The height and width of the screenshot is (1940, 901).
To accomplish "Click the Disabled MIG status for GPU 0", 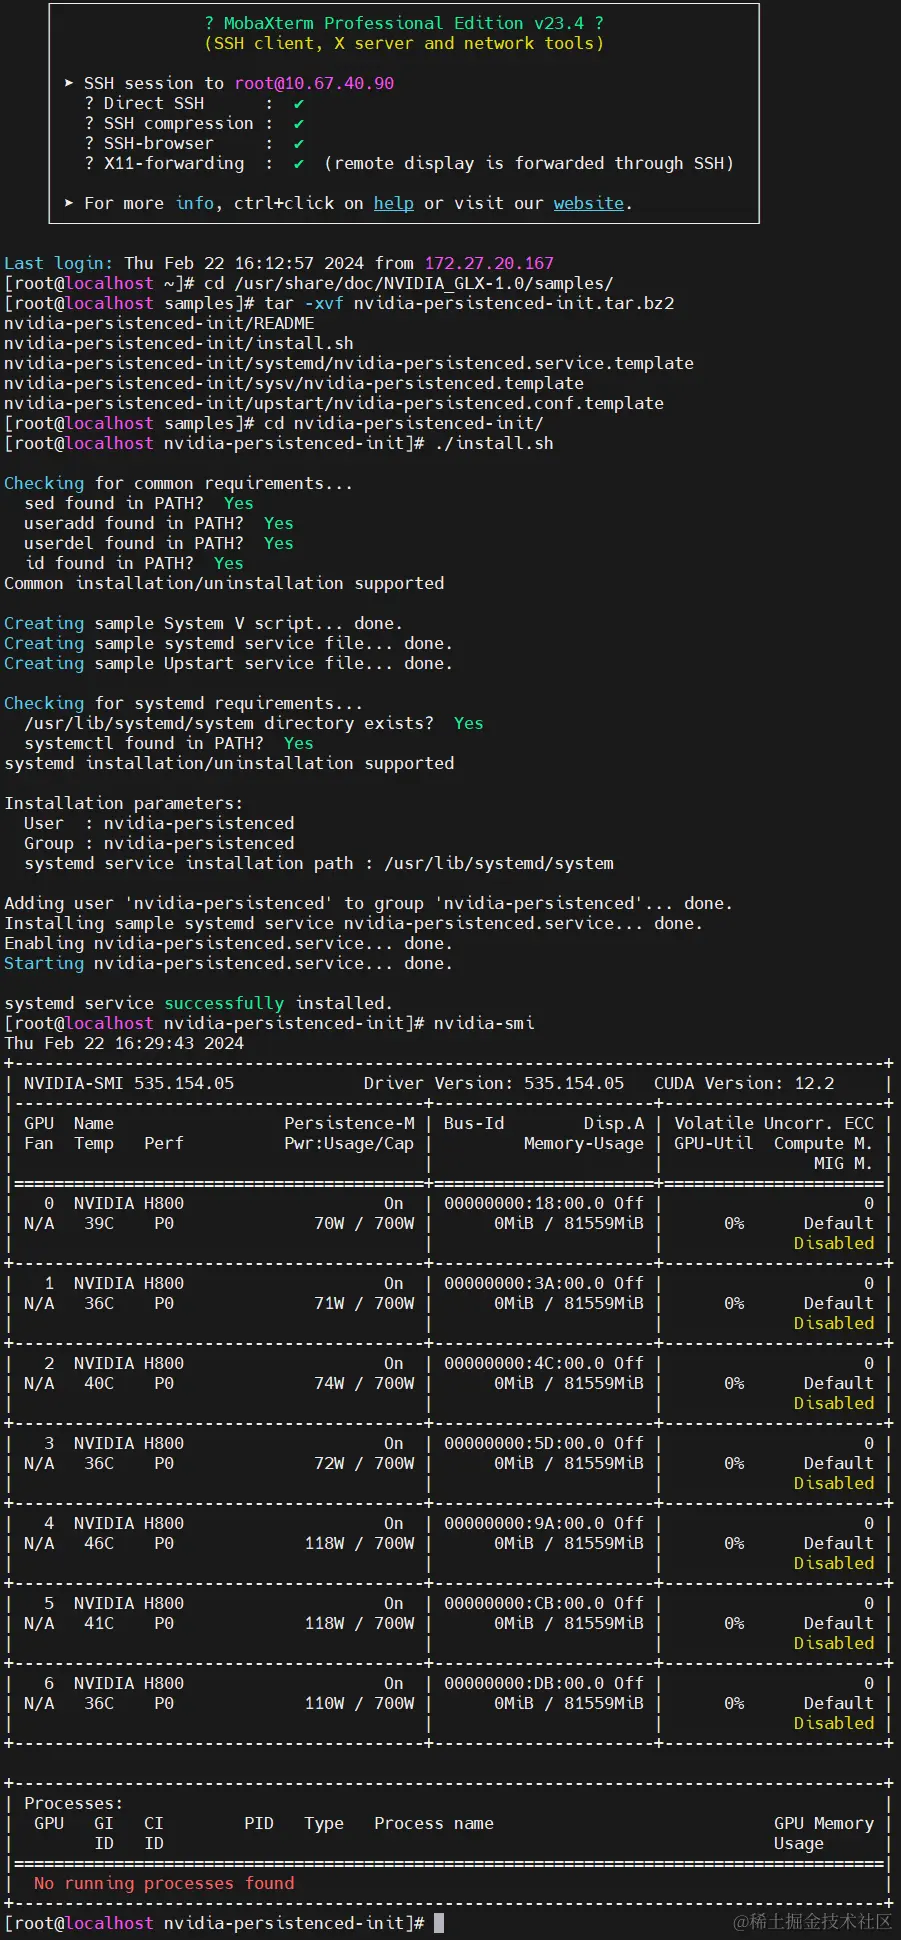I will point(834,1243).
